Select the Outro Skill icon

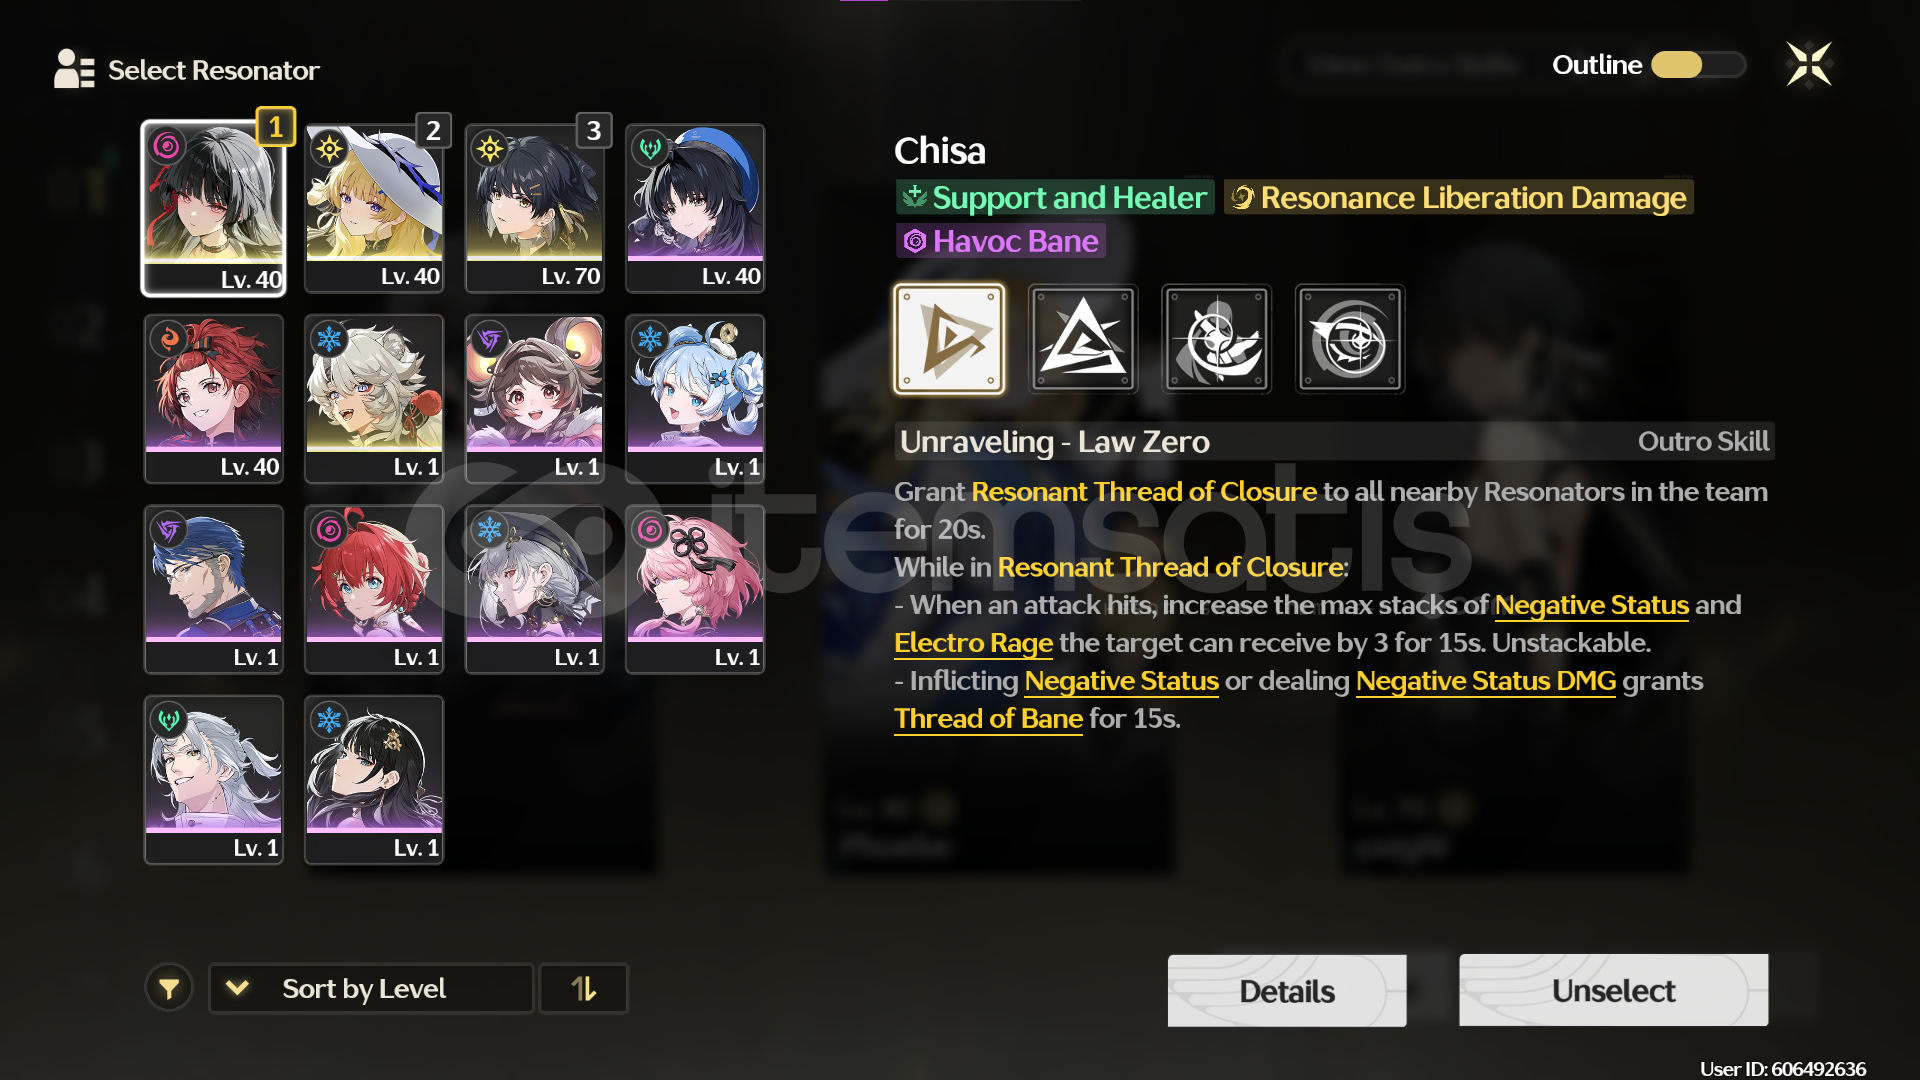pos(948,339)
